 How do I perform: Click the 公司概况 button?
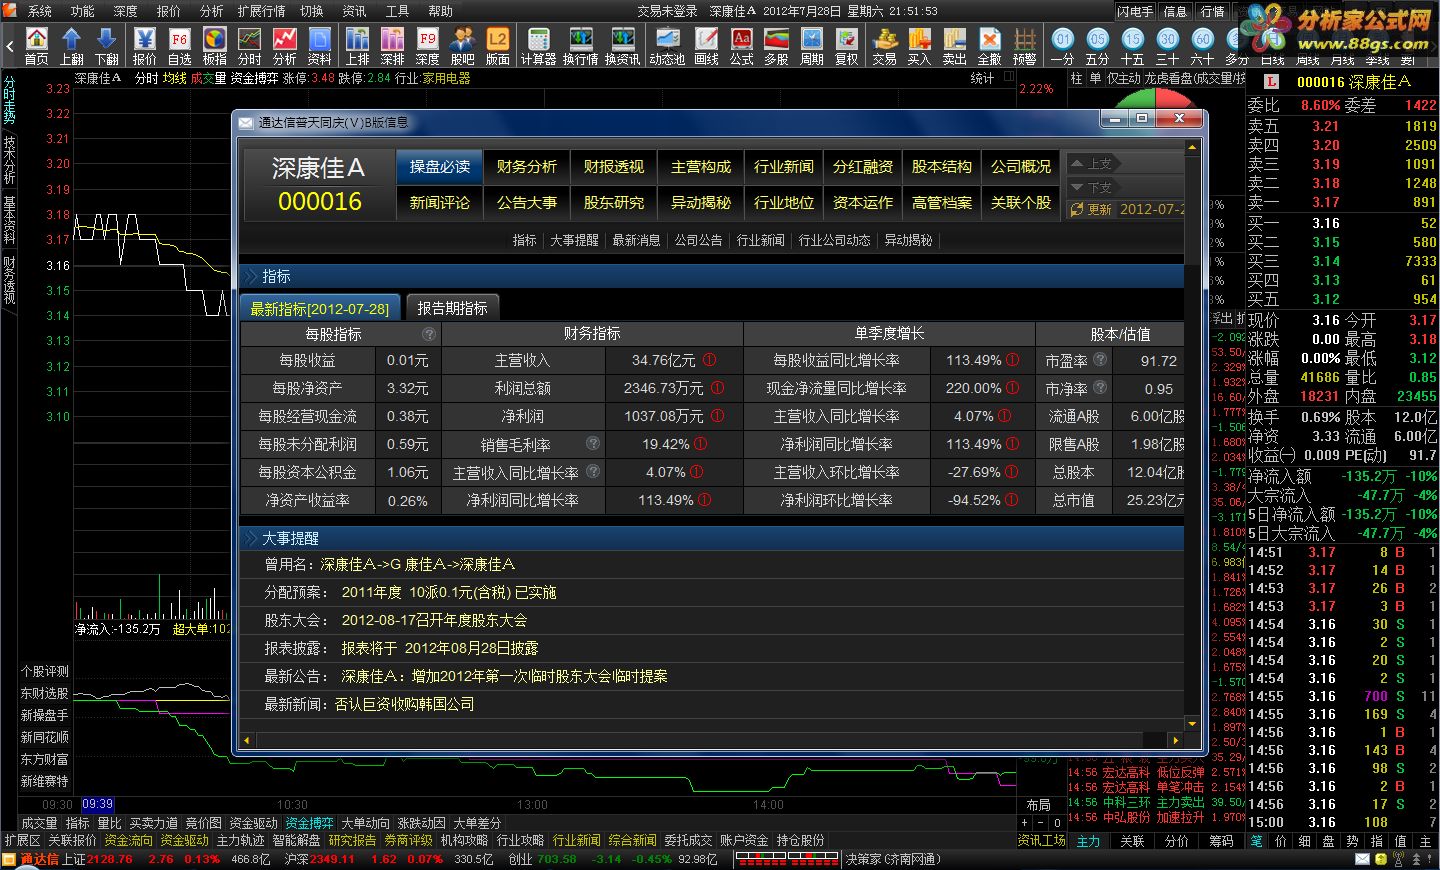(1021, 166)
